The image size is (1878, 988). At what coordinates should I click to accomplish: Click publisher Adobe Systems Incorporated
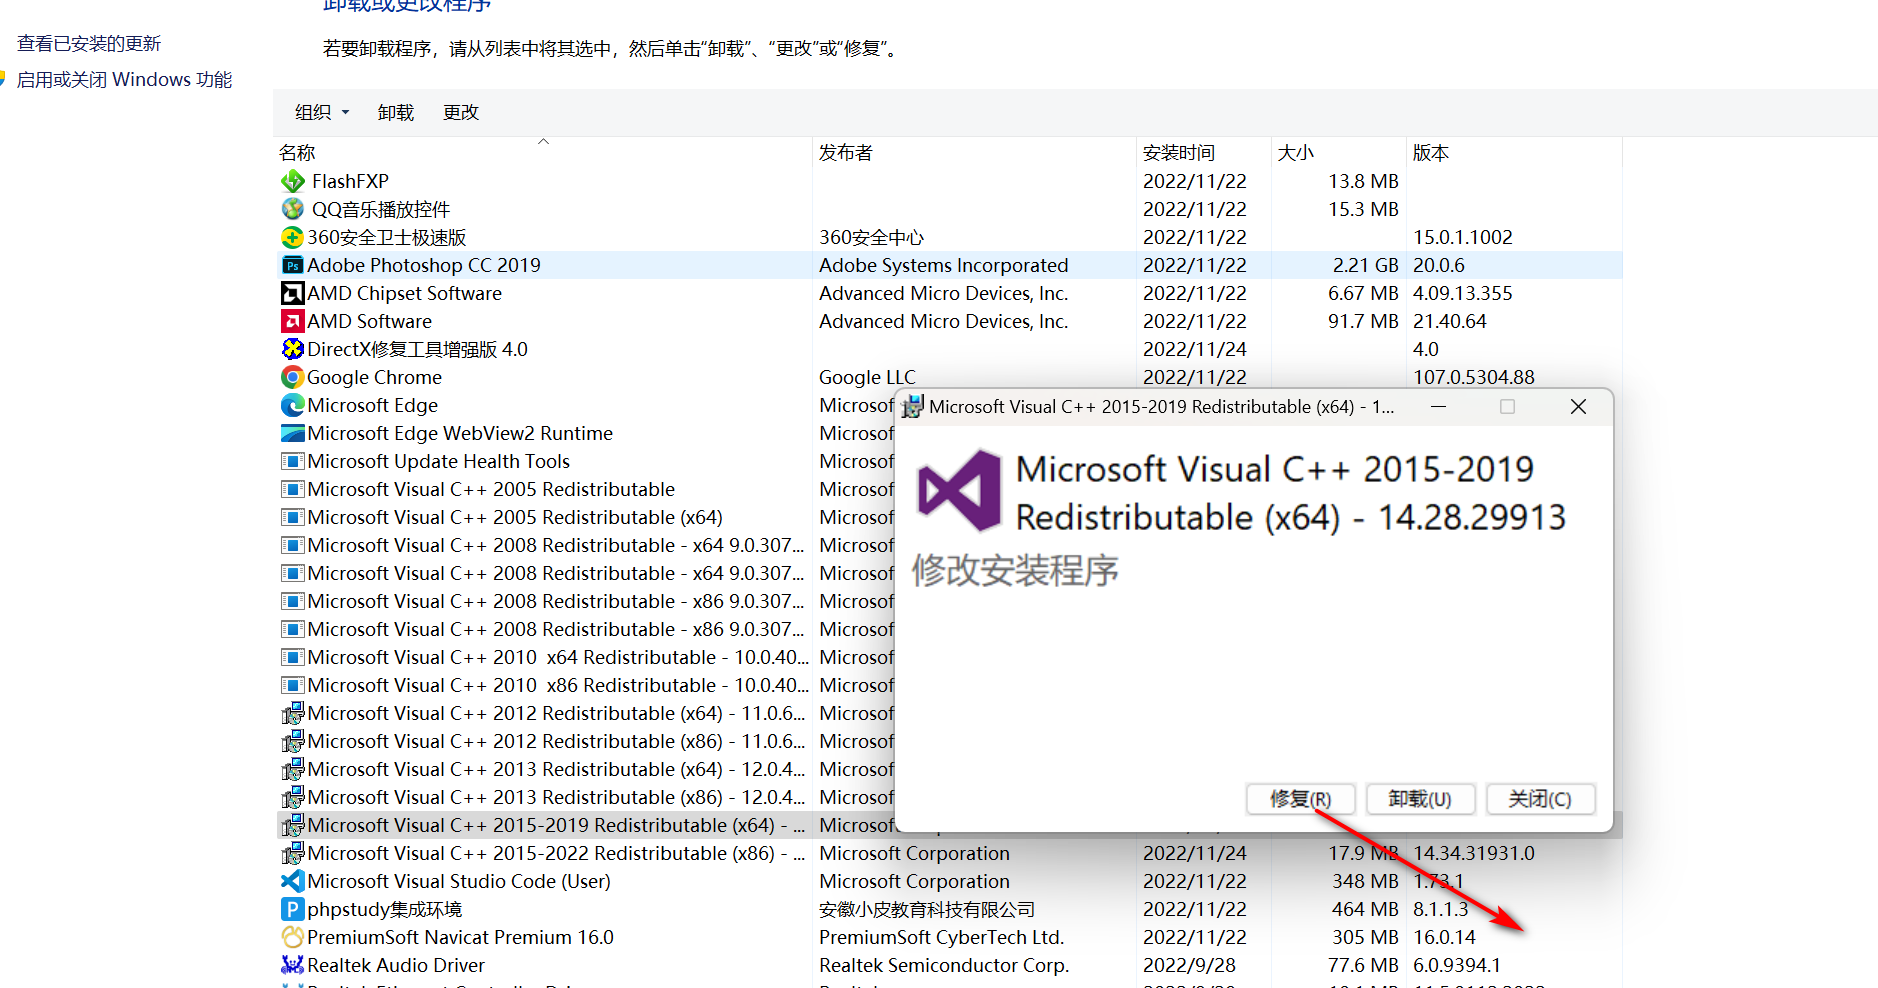943,265
